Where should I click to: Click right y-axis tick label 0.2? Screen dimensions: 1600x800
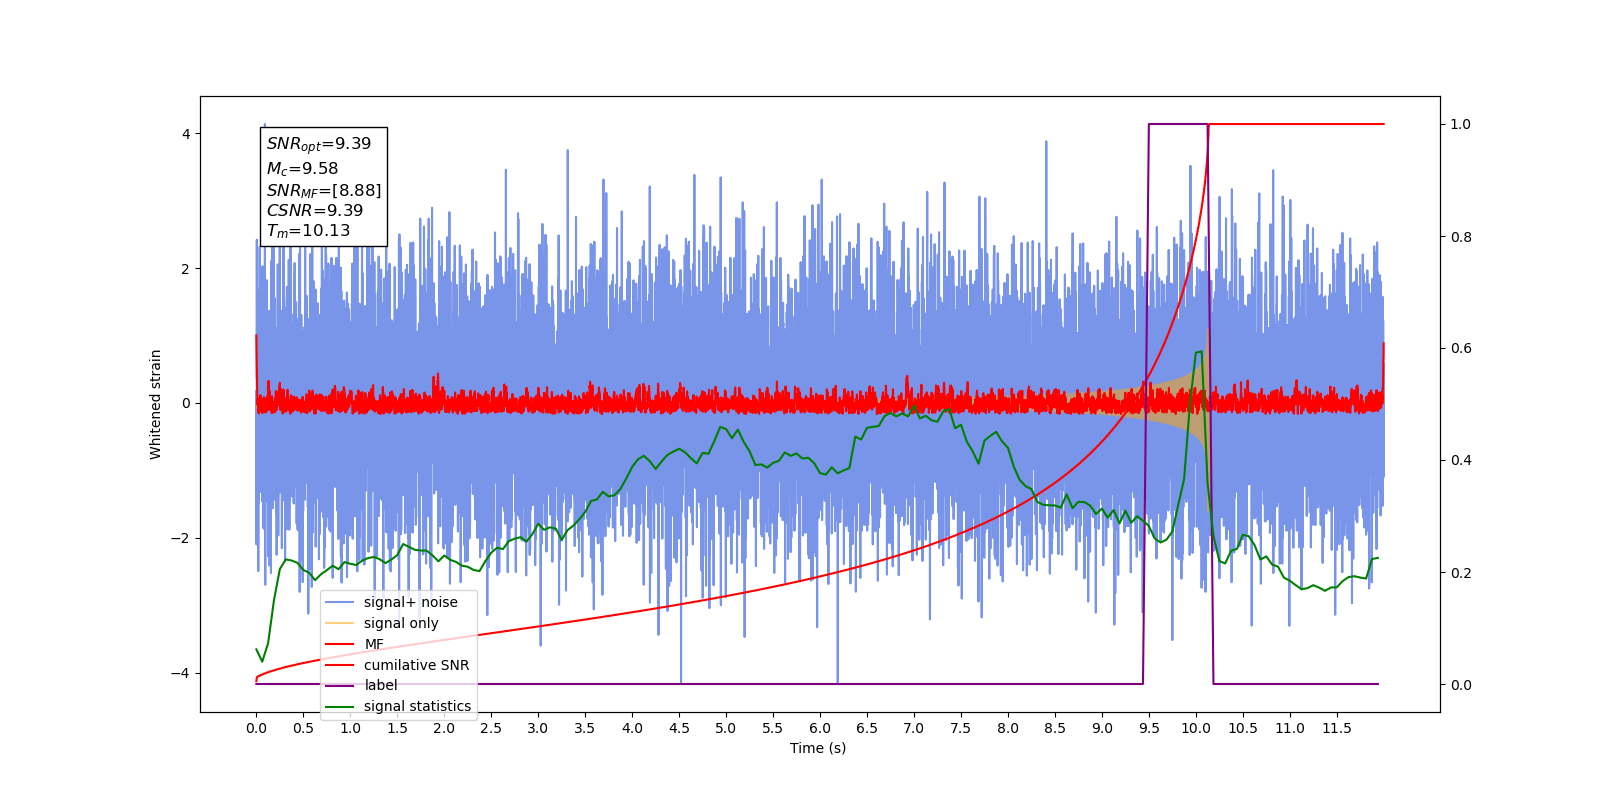click(x=1461, y=573)
